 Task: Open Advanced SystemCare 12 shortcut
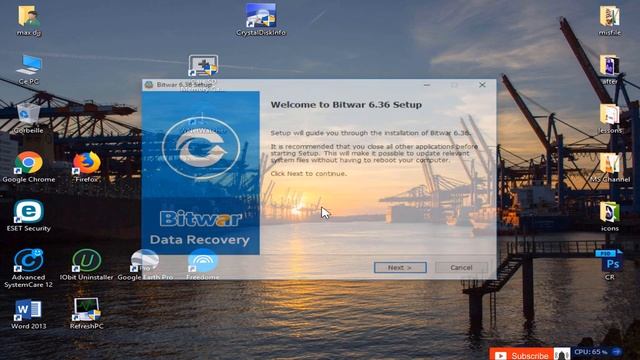(29, 268)
